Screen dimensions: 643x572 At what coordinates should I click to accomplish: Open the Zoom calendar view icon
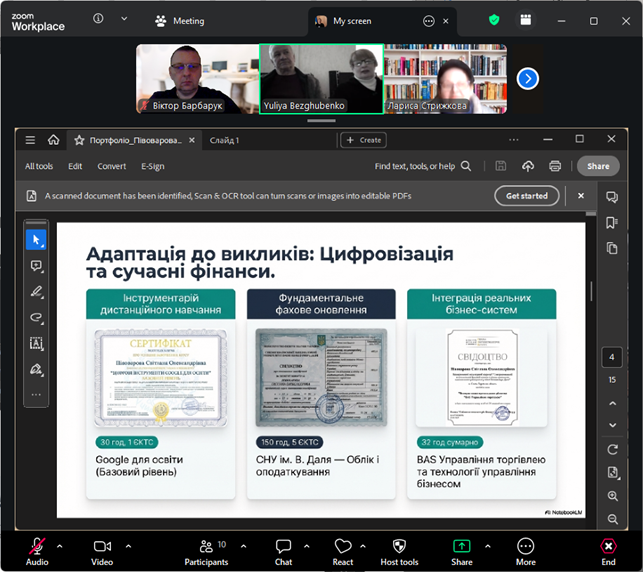coord(526,20)
